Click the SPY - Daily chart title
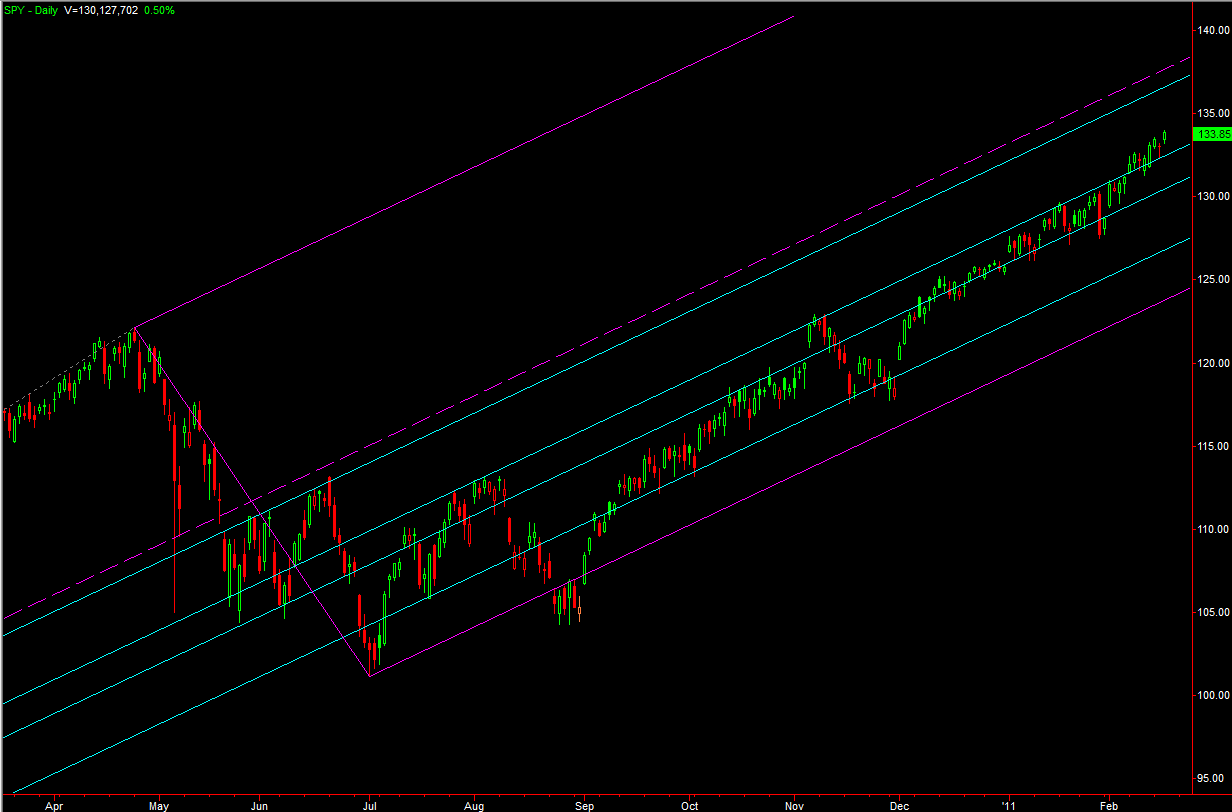Image resolution: width=1232 pixels, height=812 pixels. click(x=30, y=10)
